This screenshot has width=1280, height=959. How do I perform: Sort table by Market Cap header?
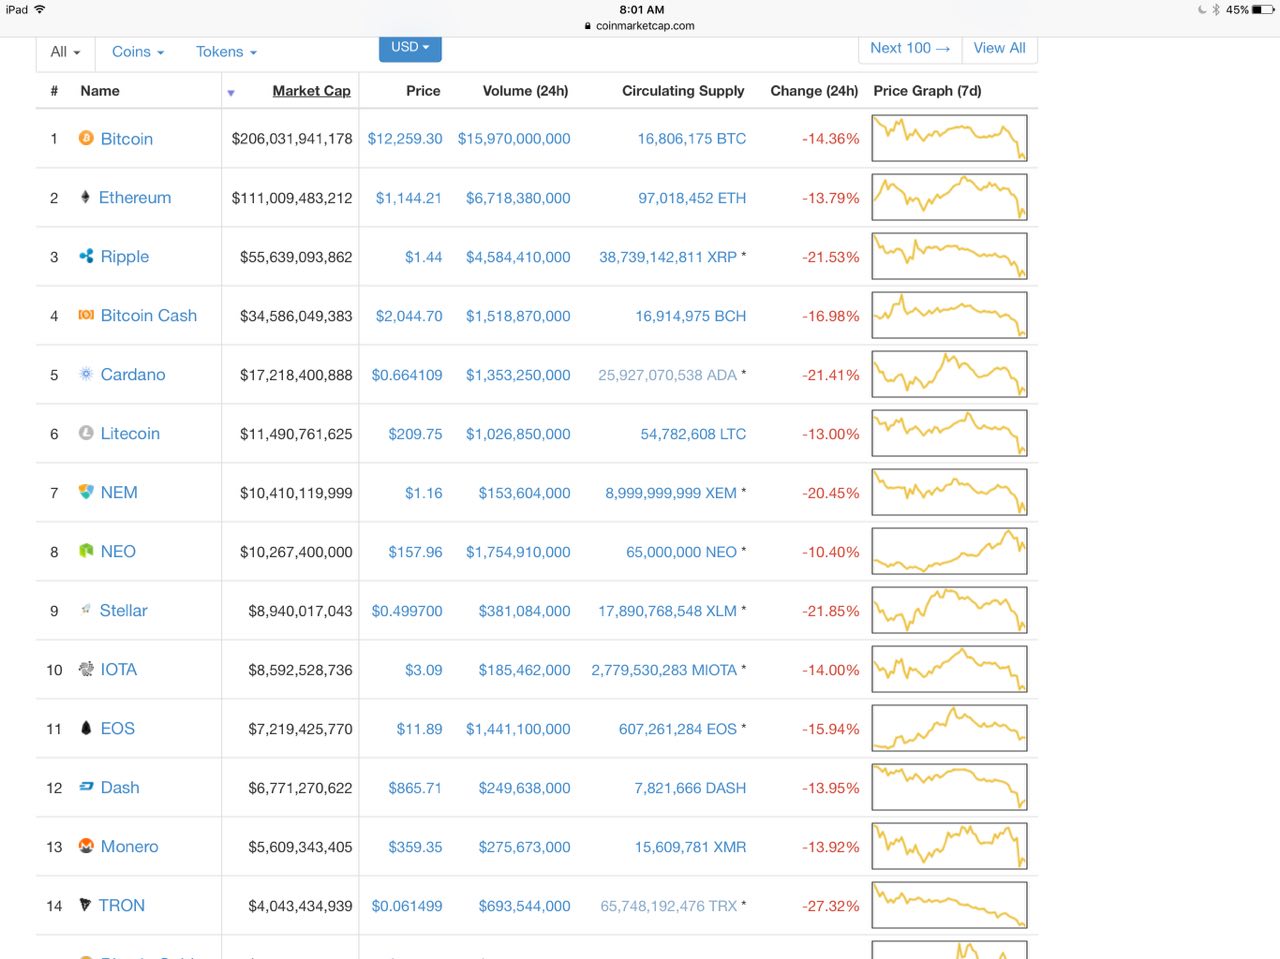coord(311,91)
